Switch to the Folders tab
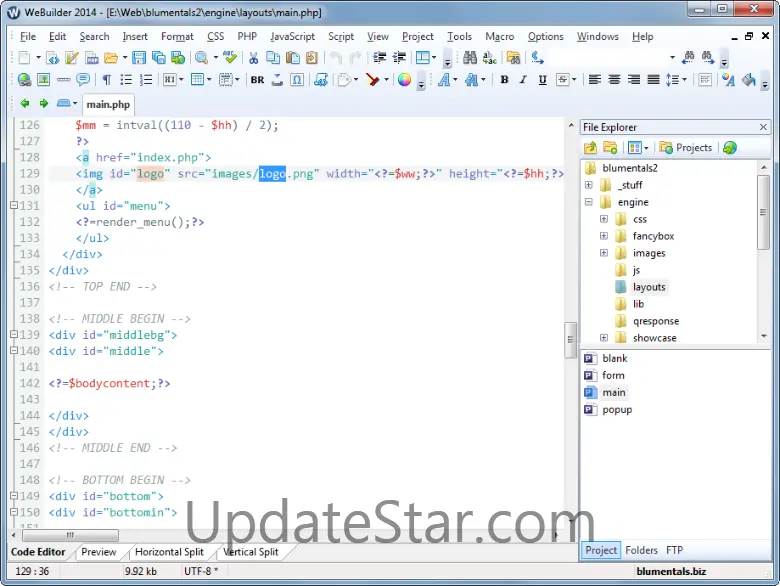 (x=641, y=550)
